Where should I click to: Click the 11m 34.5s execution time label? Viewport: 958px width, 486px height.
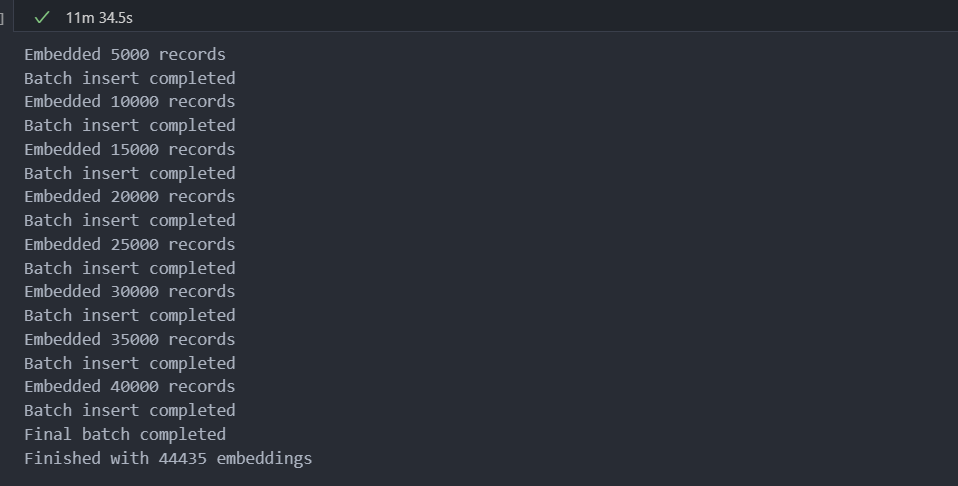(x=99, y=18)
